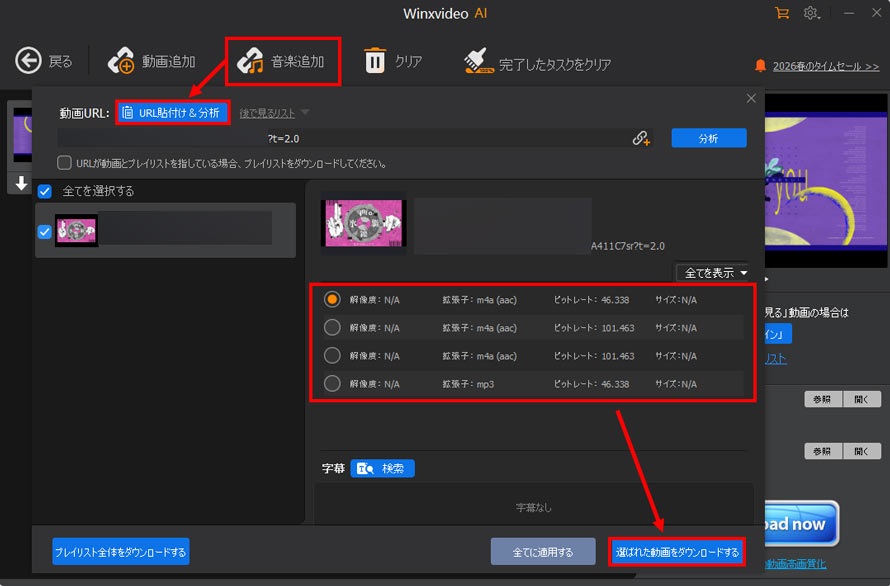Click the video URL input field
Viewport: 890px width, 586px height.
340,139
